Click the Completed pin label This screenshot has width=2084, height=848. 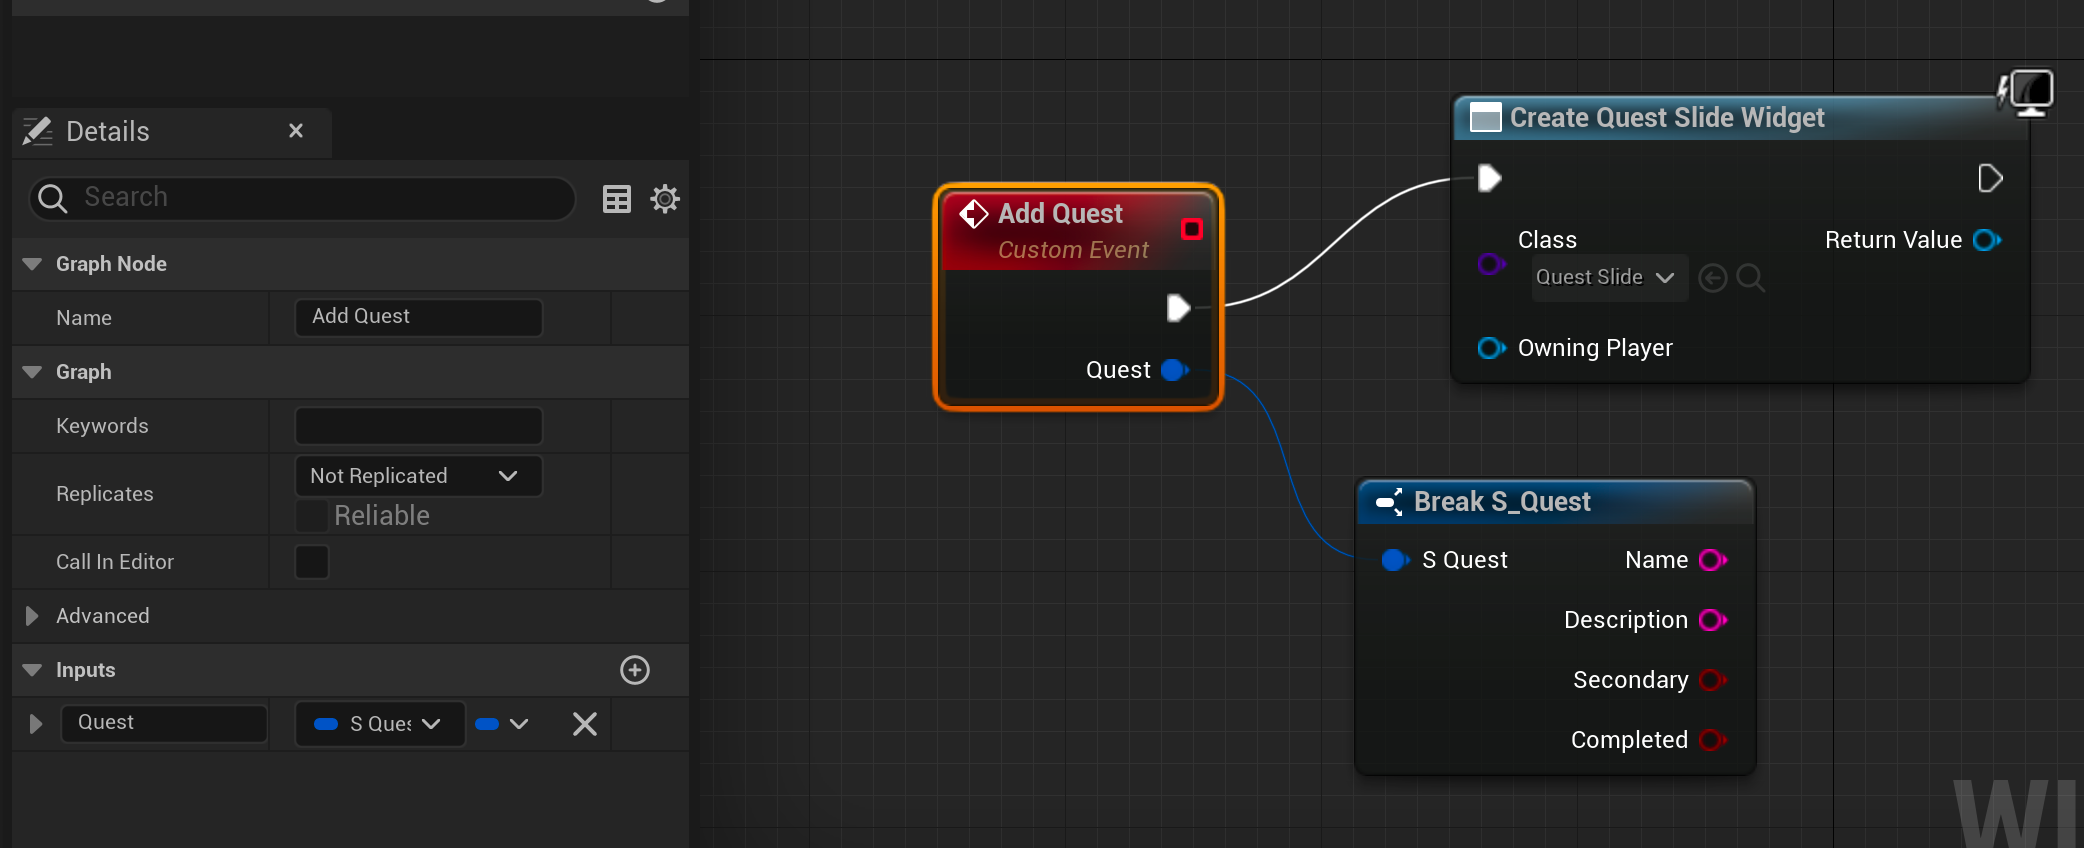tap(1629, 740)
